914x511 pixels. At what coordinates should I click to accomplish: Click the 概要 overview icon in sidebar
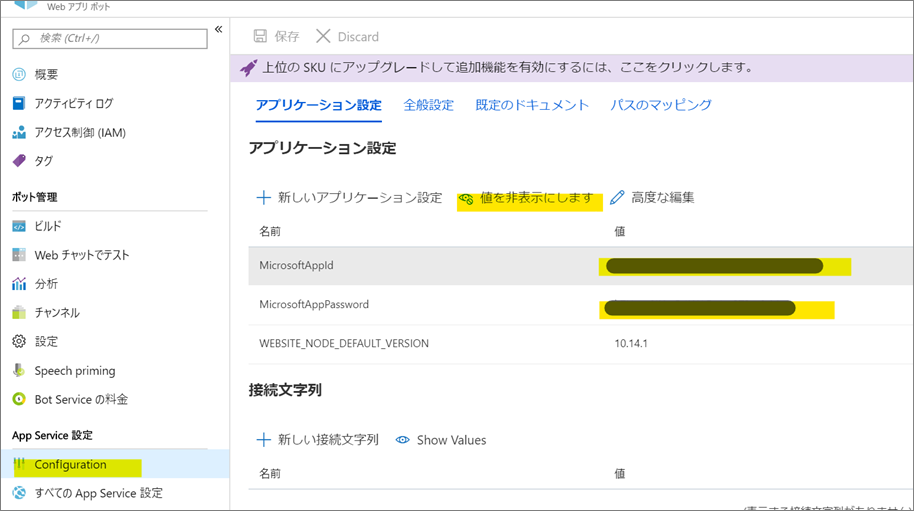tap(18, 74)
